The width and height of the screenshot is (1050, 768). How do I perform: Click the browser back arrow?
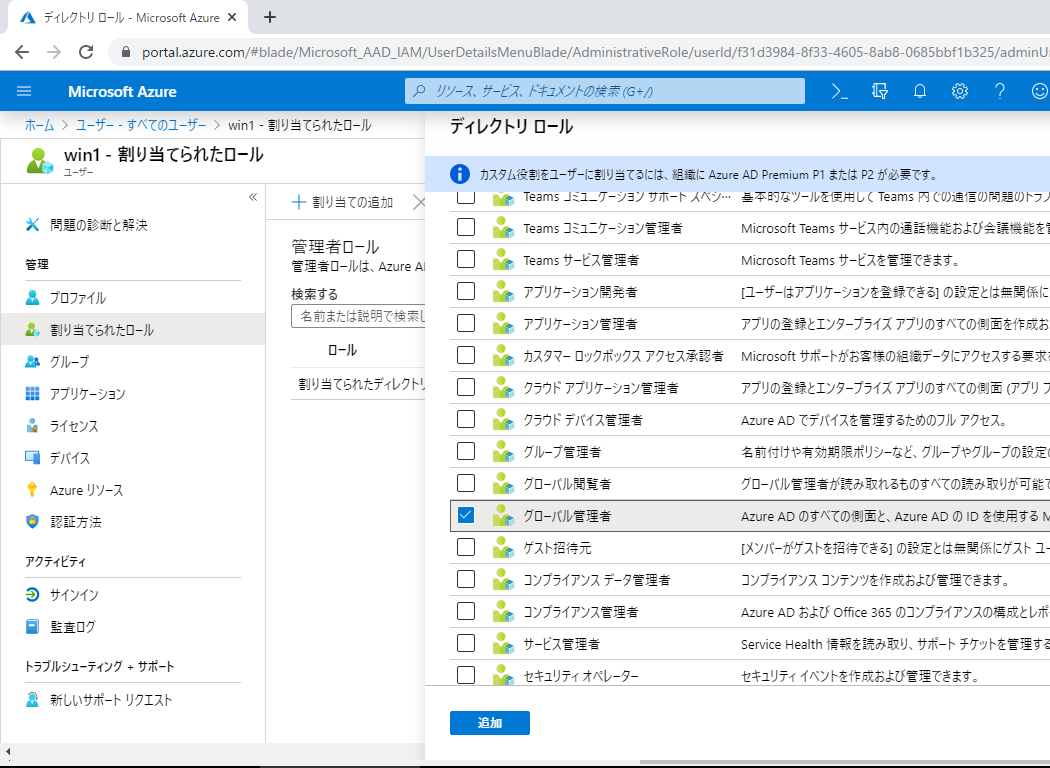[22, 52]
